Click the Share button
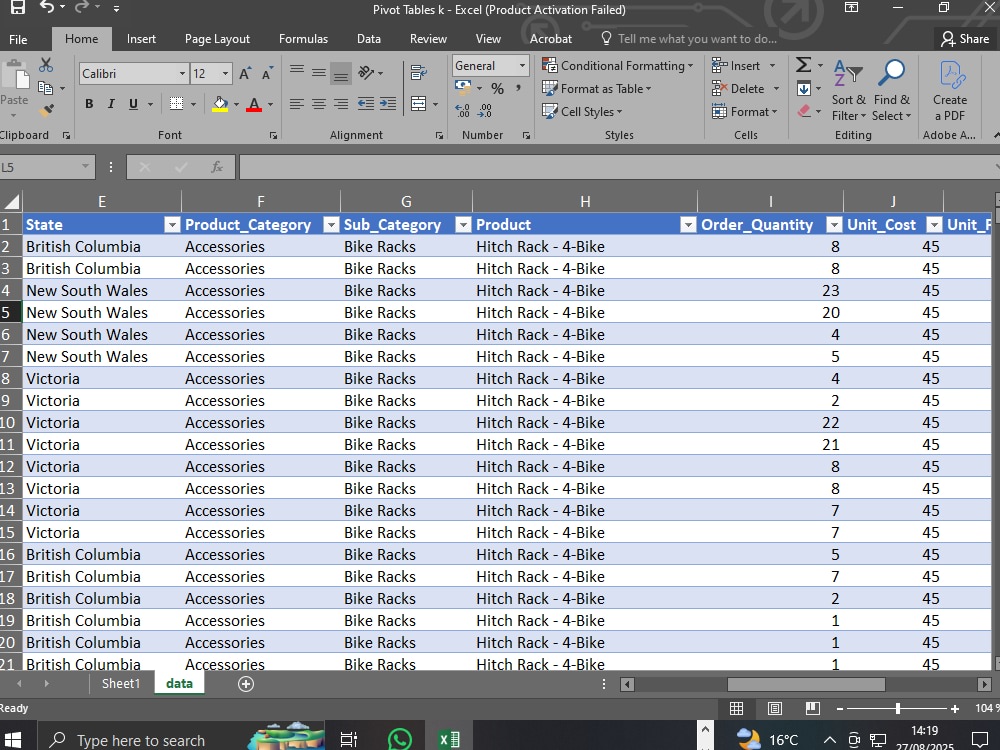 point(965,39)
